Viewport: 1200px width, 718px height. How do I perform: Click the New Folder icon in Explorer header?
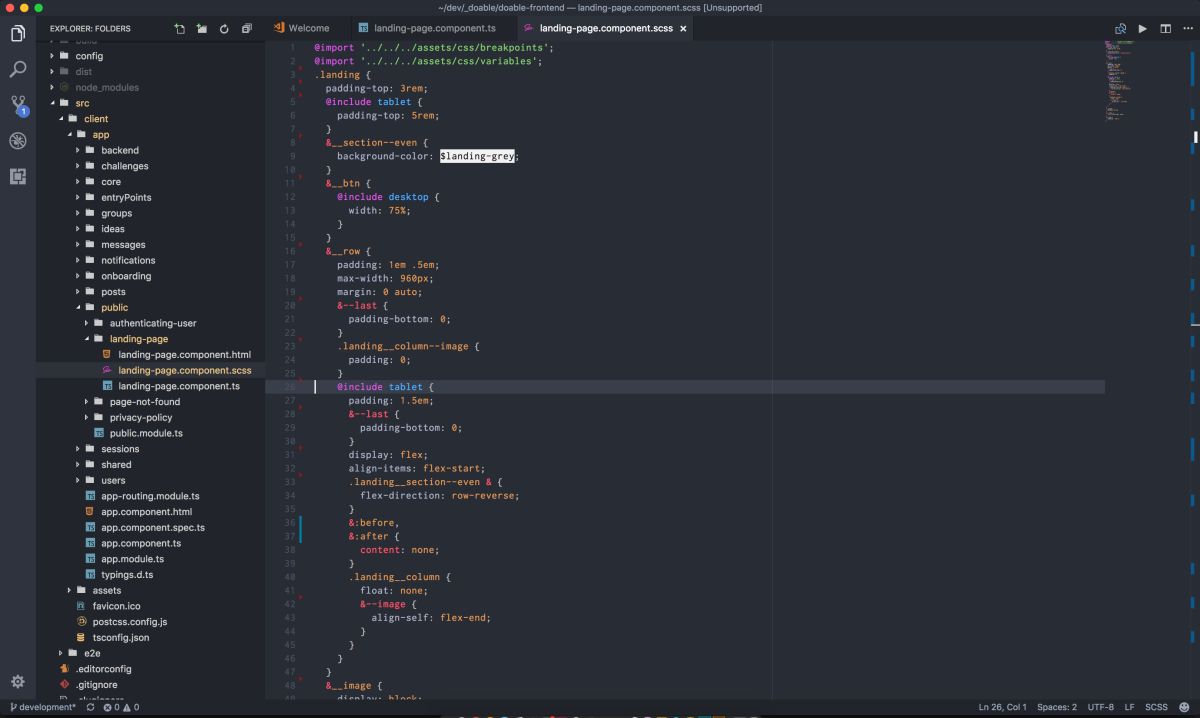tap(202, 29)
